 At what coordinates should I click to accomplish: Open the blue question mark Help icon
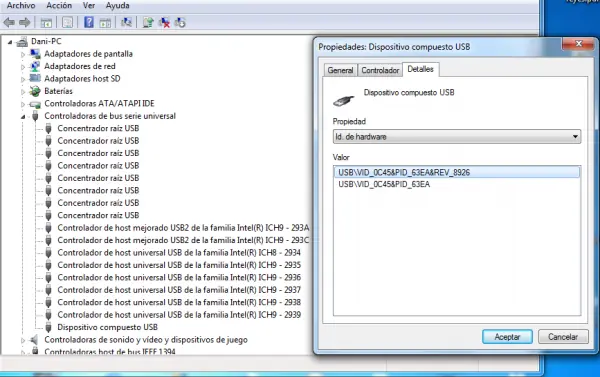(89, 22)
